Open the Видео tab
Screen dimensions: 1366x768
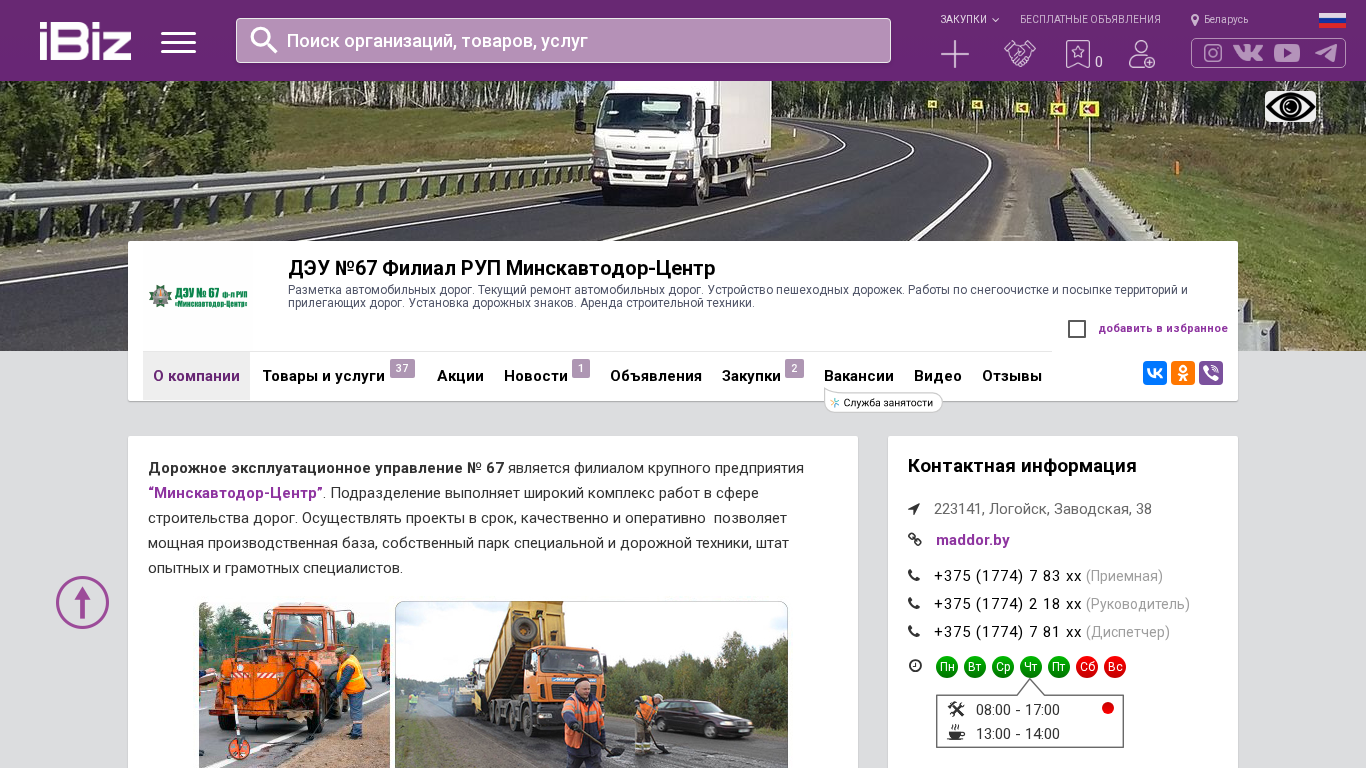coord(938,376)
